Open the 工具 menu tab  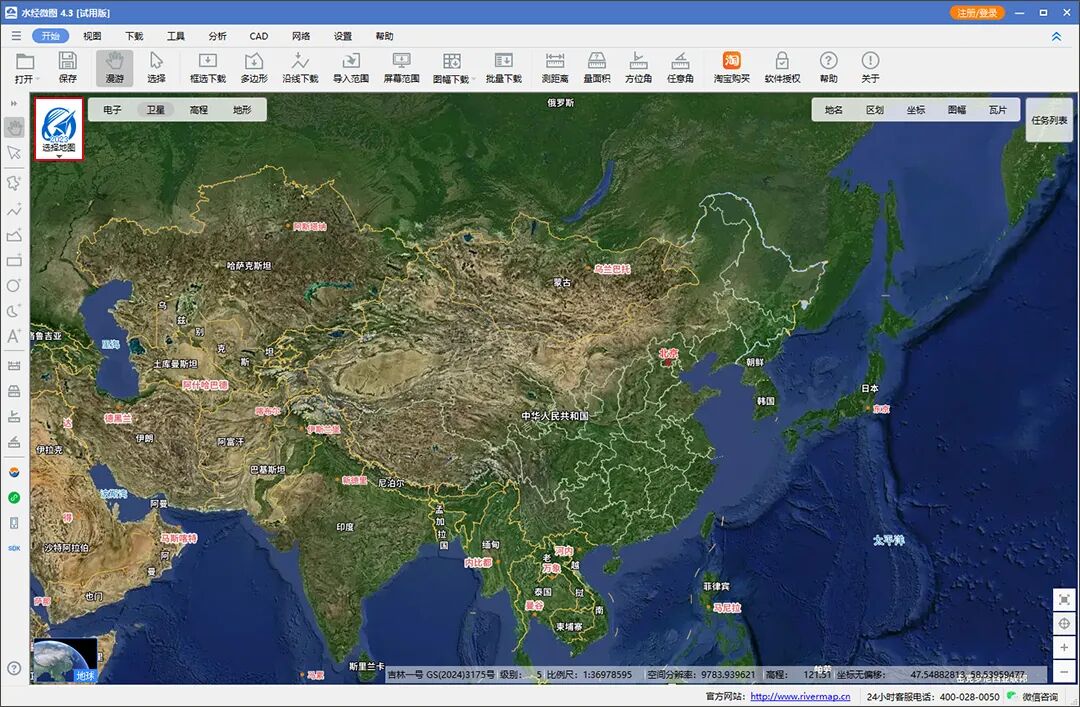[x=176, y=36]
